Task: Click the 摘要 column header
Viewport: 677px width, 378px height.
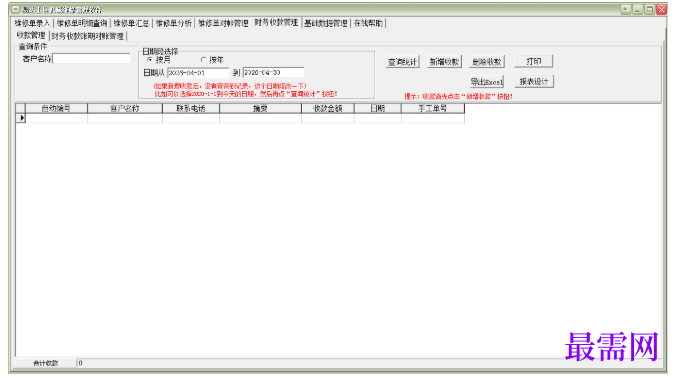Action: (260, 108)
